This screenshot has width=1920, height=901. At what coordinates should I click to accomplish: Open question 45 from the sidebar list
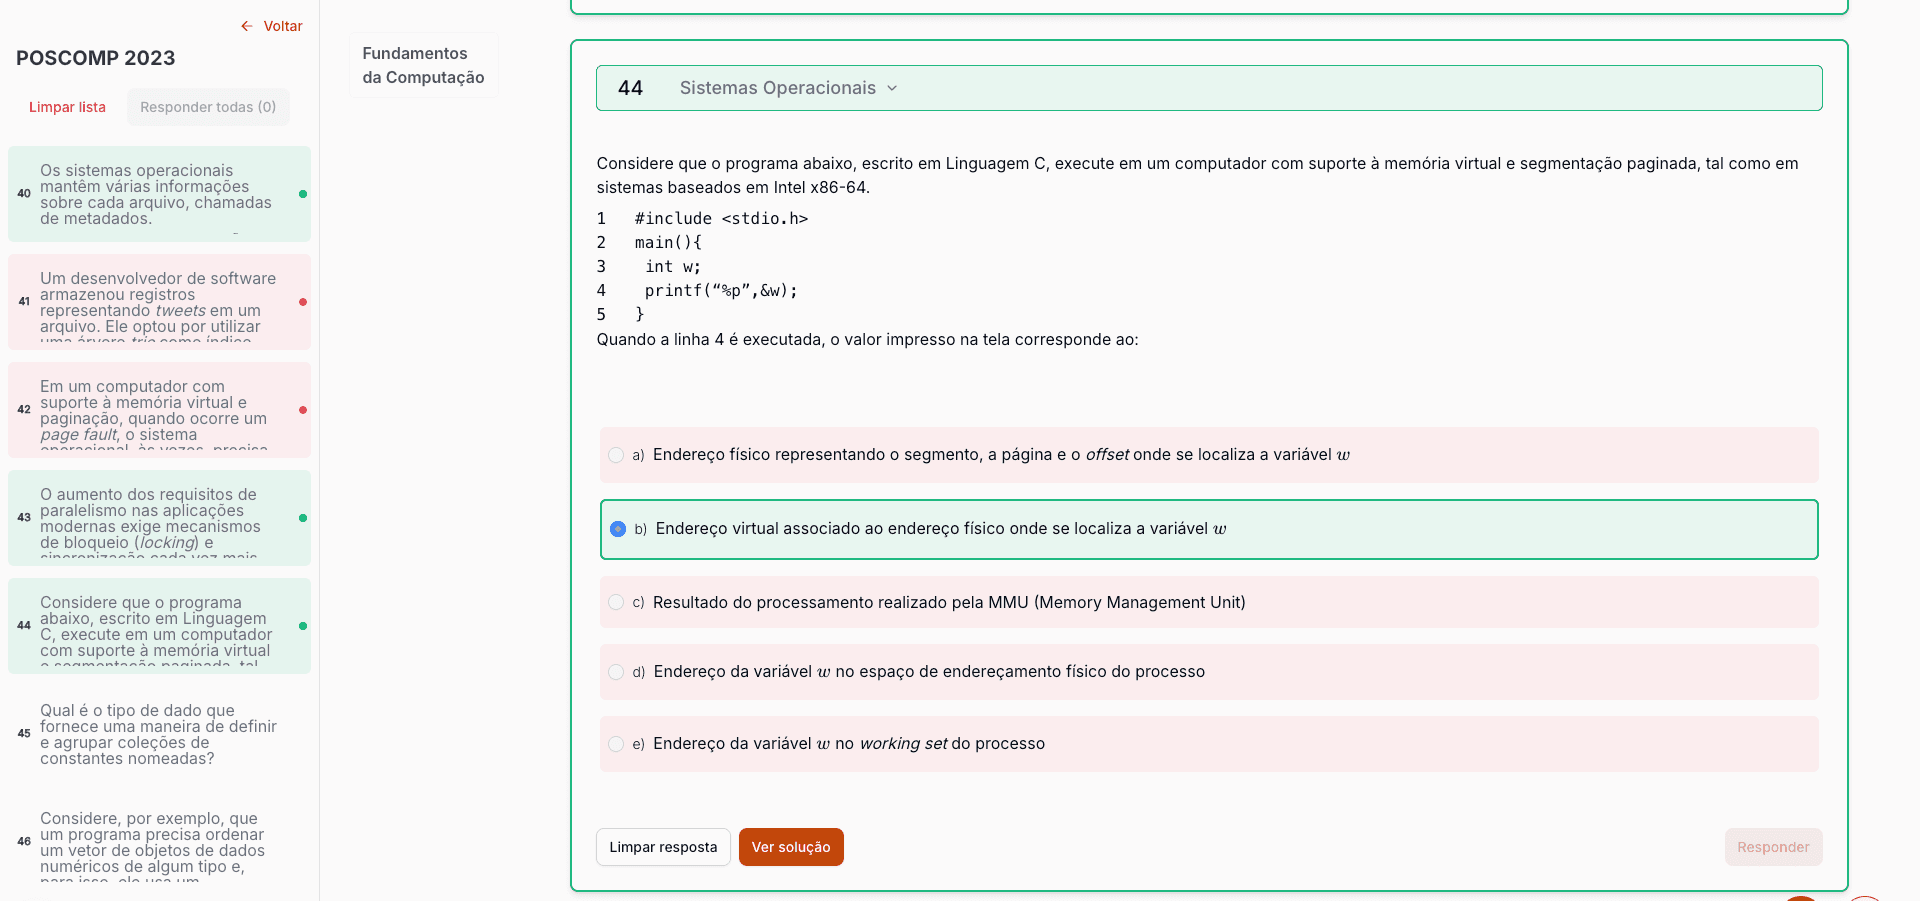(x=159, y=735)
